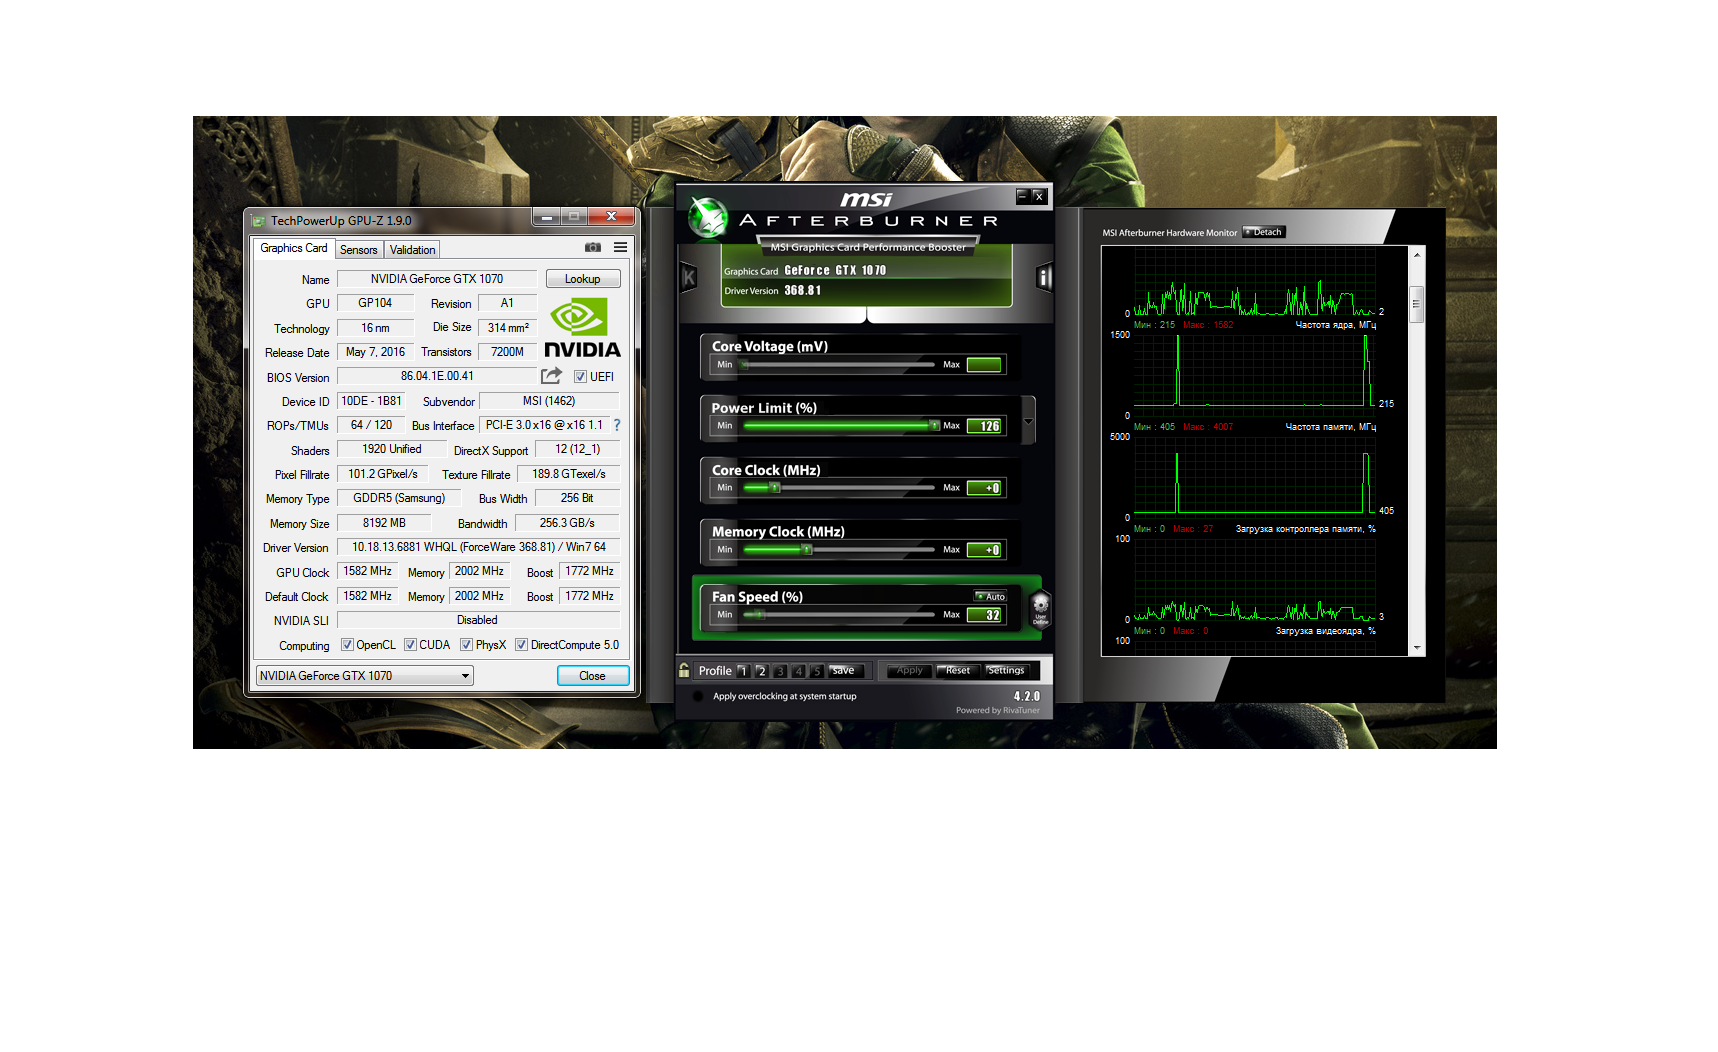Select Afterburner profile slot 4
This screenshot has height=1052, width=1718.
tap(798, 671)
